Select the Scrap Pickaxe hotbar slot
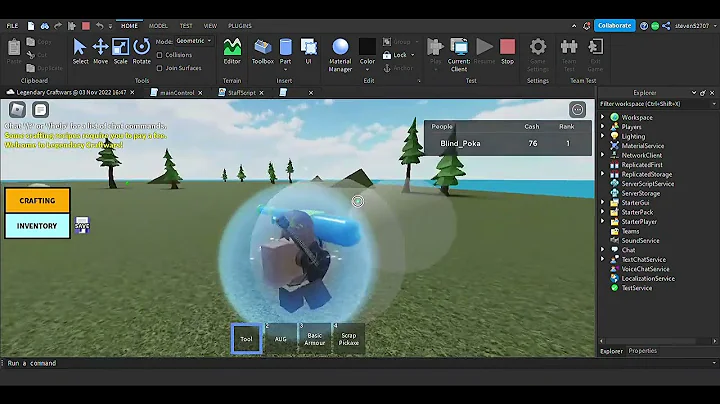This screenshot has height=404, width=720. (x=349, y=339)
